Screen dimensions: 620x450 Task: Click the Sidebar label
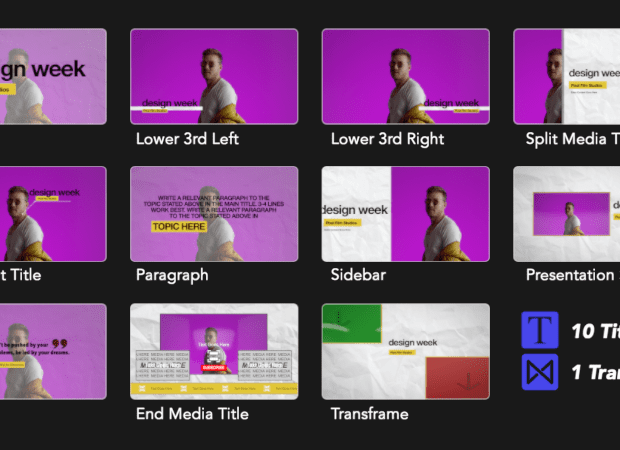pos(358,275)
